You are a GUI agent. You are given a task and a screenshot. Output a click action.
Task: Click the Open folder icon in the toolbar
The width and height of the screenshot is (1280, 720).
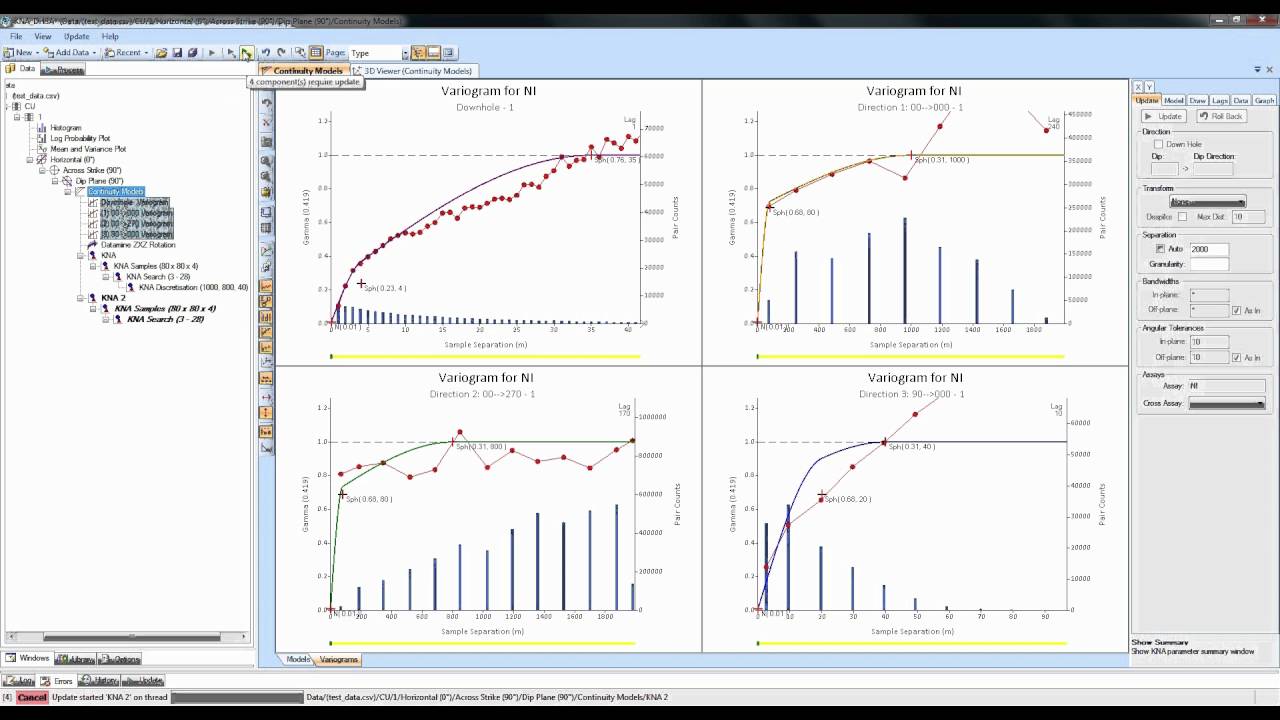(161, 52)
